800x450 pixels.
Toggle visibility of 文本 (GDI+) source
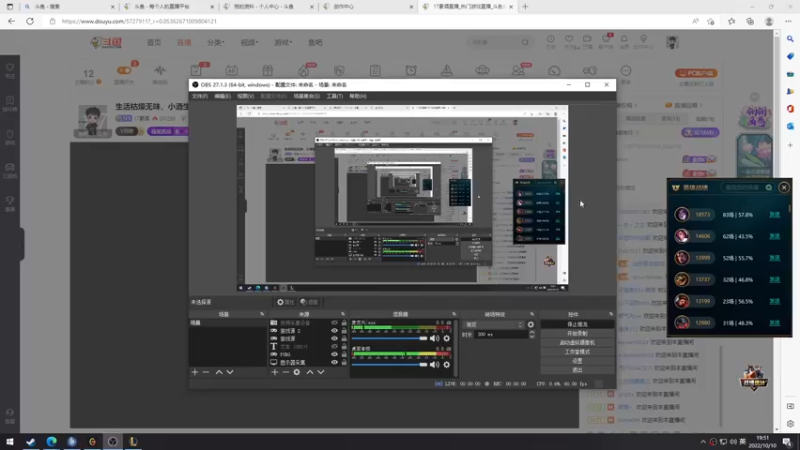click(334, 346)
